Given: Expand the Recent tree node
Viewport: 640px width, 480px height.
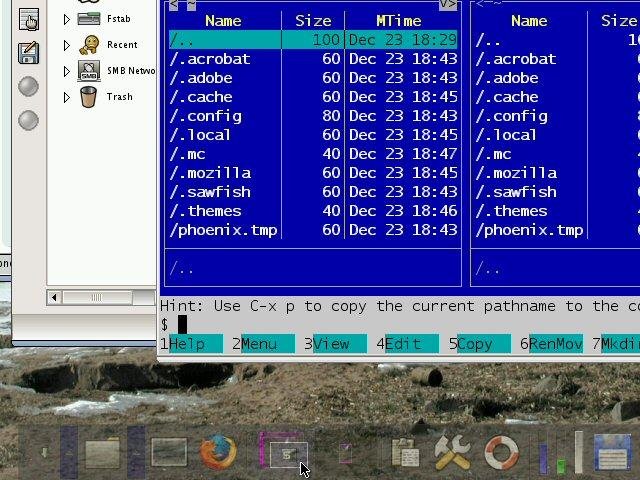Looking at the screenshot, I should (x=67, y=45).
